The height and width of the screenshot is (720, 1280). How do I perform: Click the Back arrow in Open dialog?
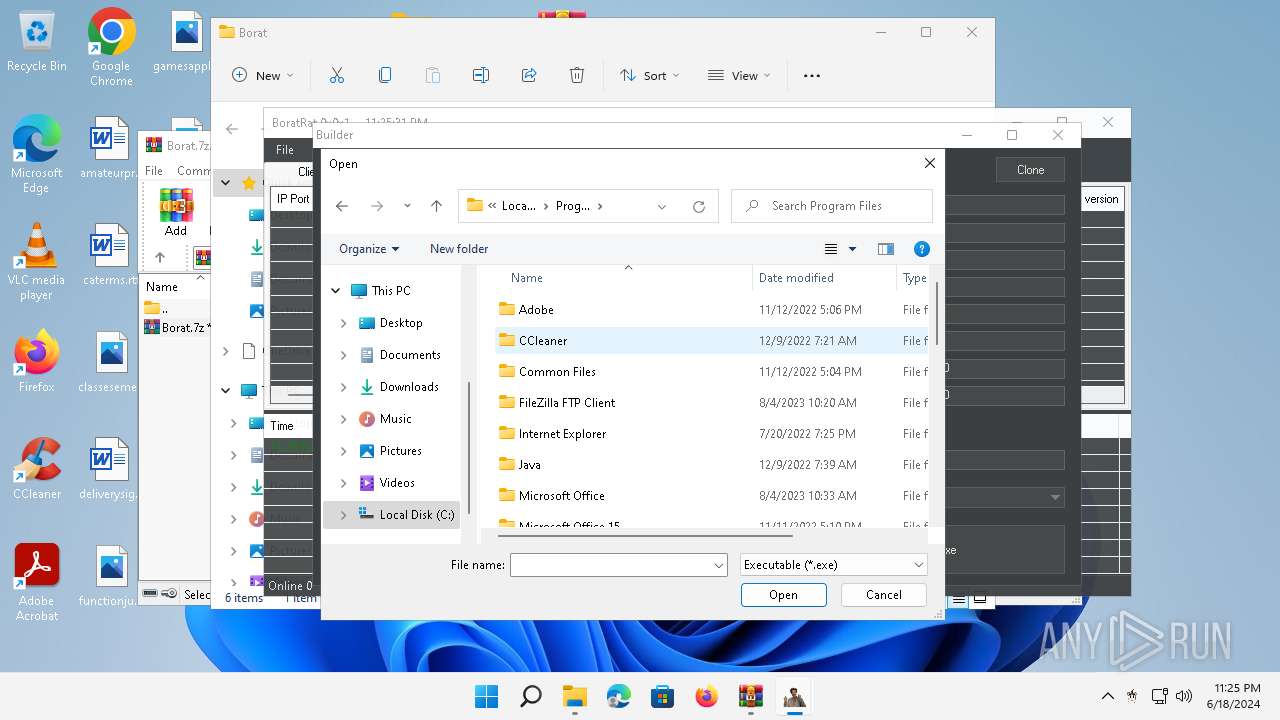click(342, 206)
